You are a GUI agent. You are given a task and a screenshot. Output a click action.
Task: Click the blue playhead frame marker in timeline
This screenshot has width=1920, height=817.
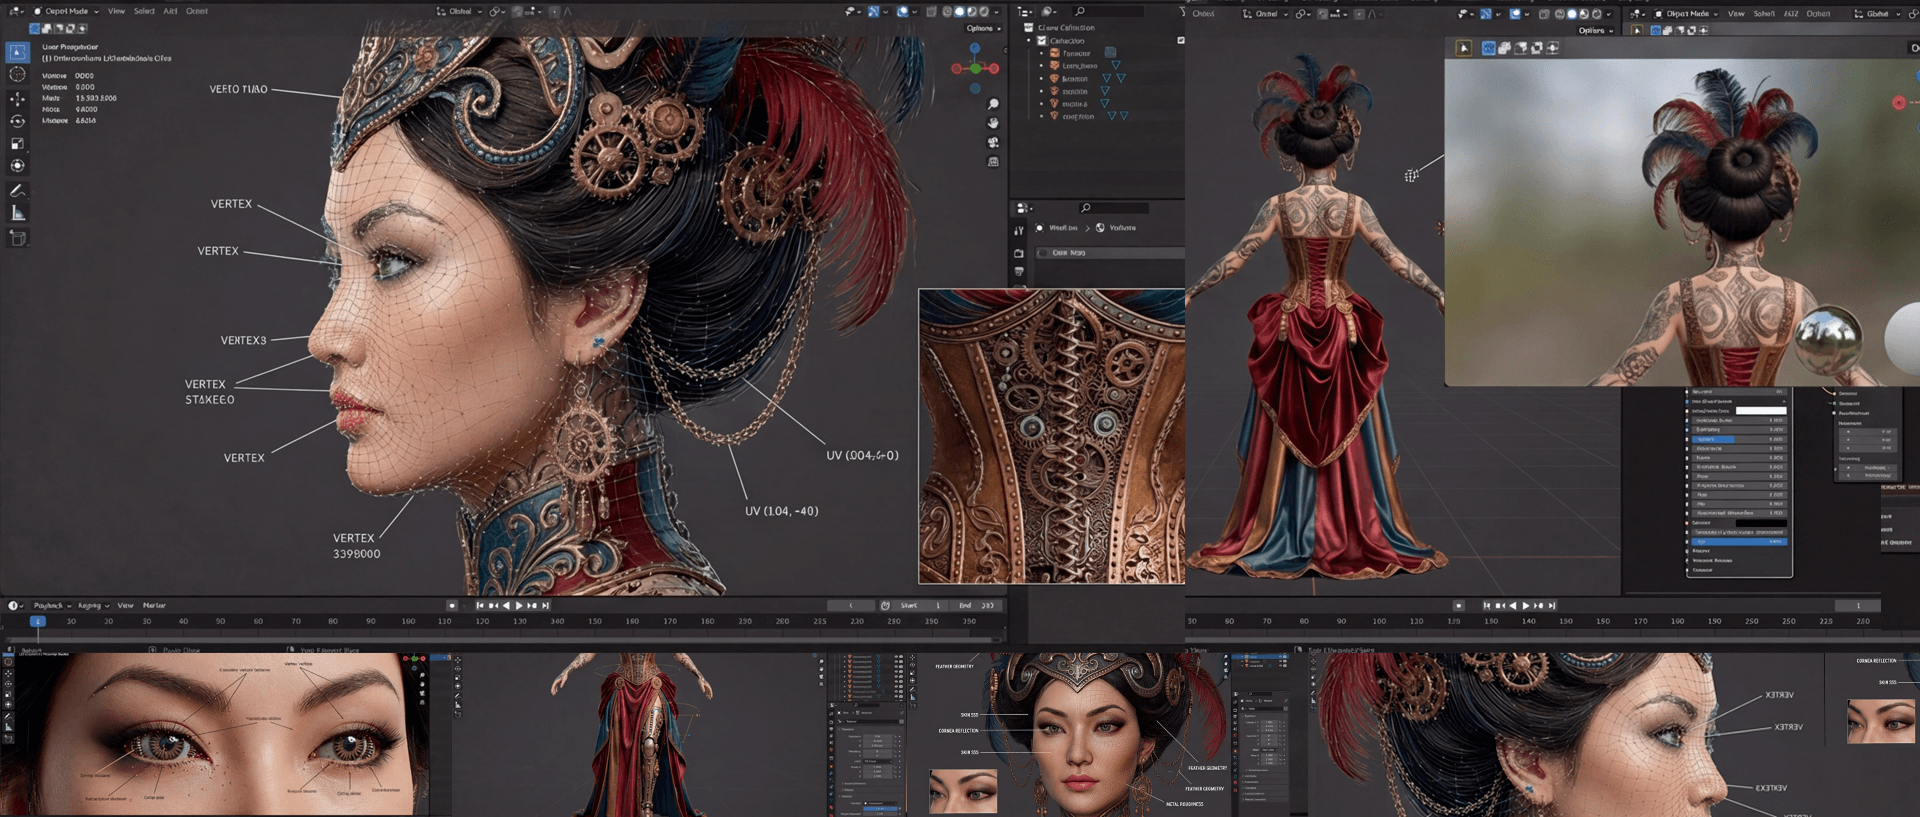pyautogui.click(x=37, y=621)
